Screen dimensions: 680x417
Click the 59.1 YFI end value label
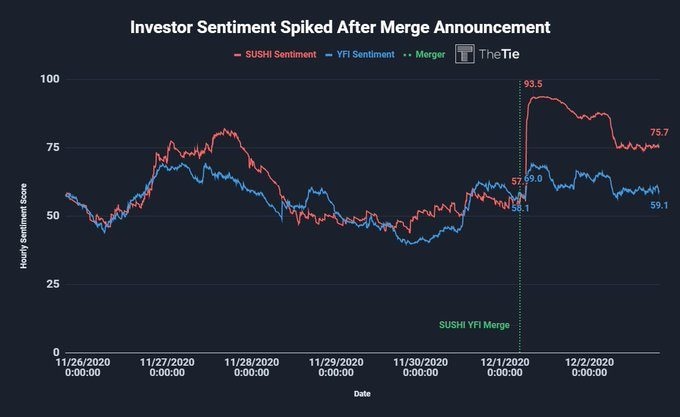point(659,205)
